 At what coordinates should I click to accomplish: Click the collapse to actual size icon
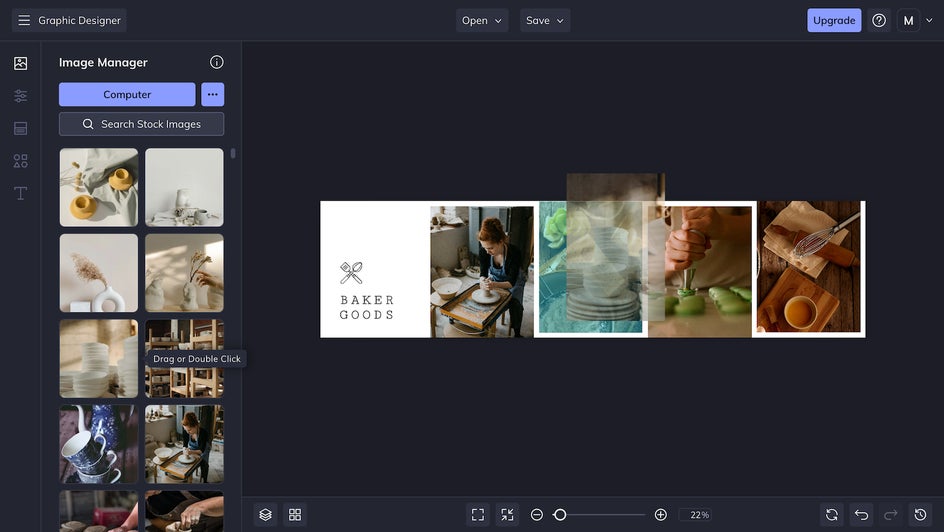pos(508,515)
